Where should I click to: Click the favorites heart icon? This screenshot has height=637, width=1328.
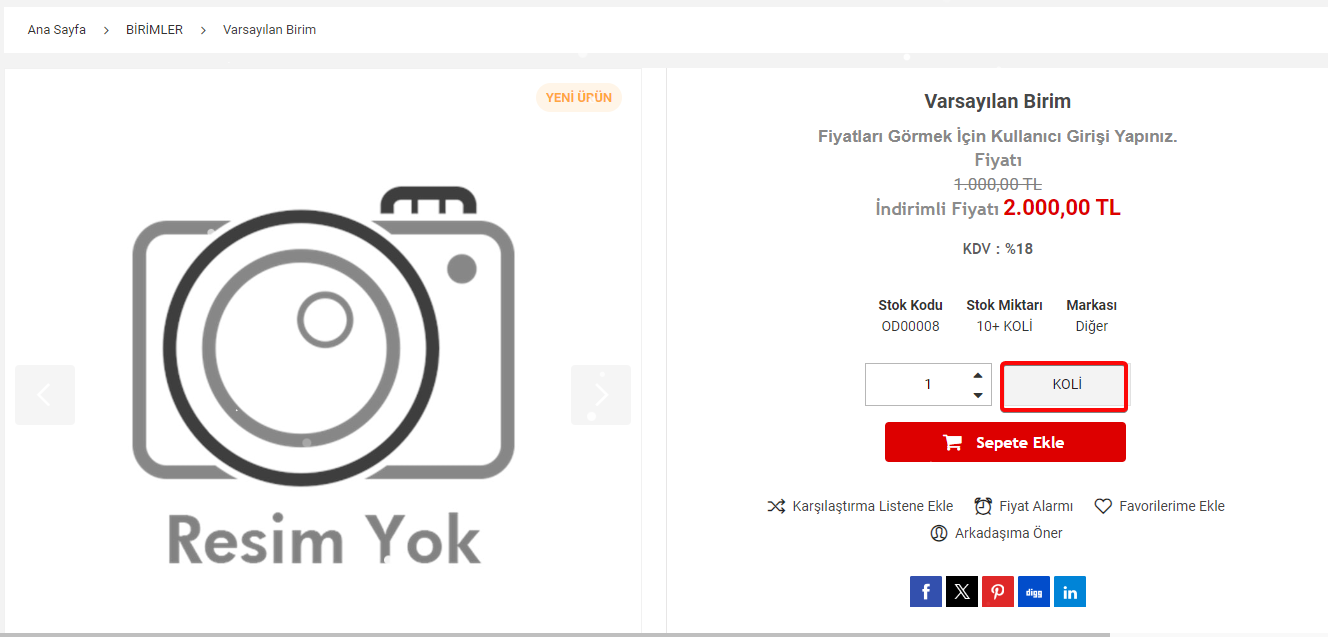[x=1103, y=506]
